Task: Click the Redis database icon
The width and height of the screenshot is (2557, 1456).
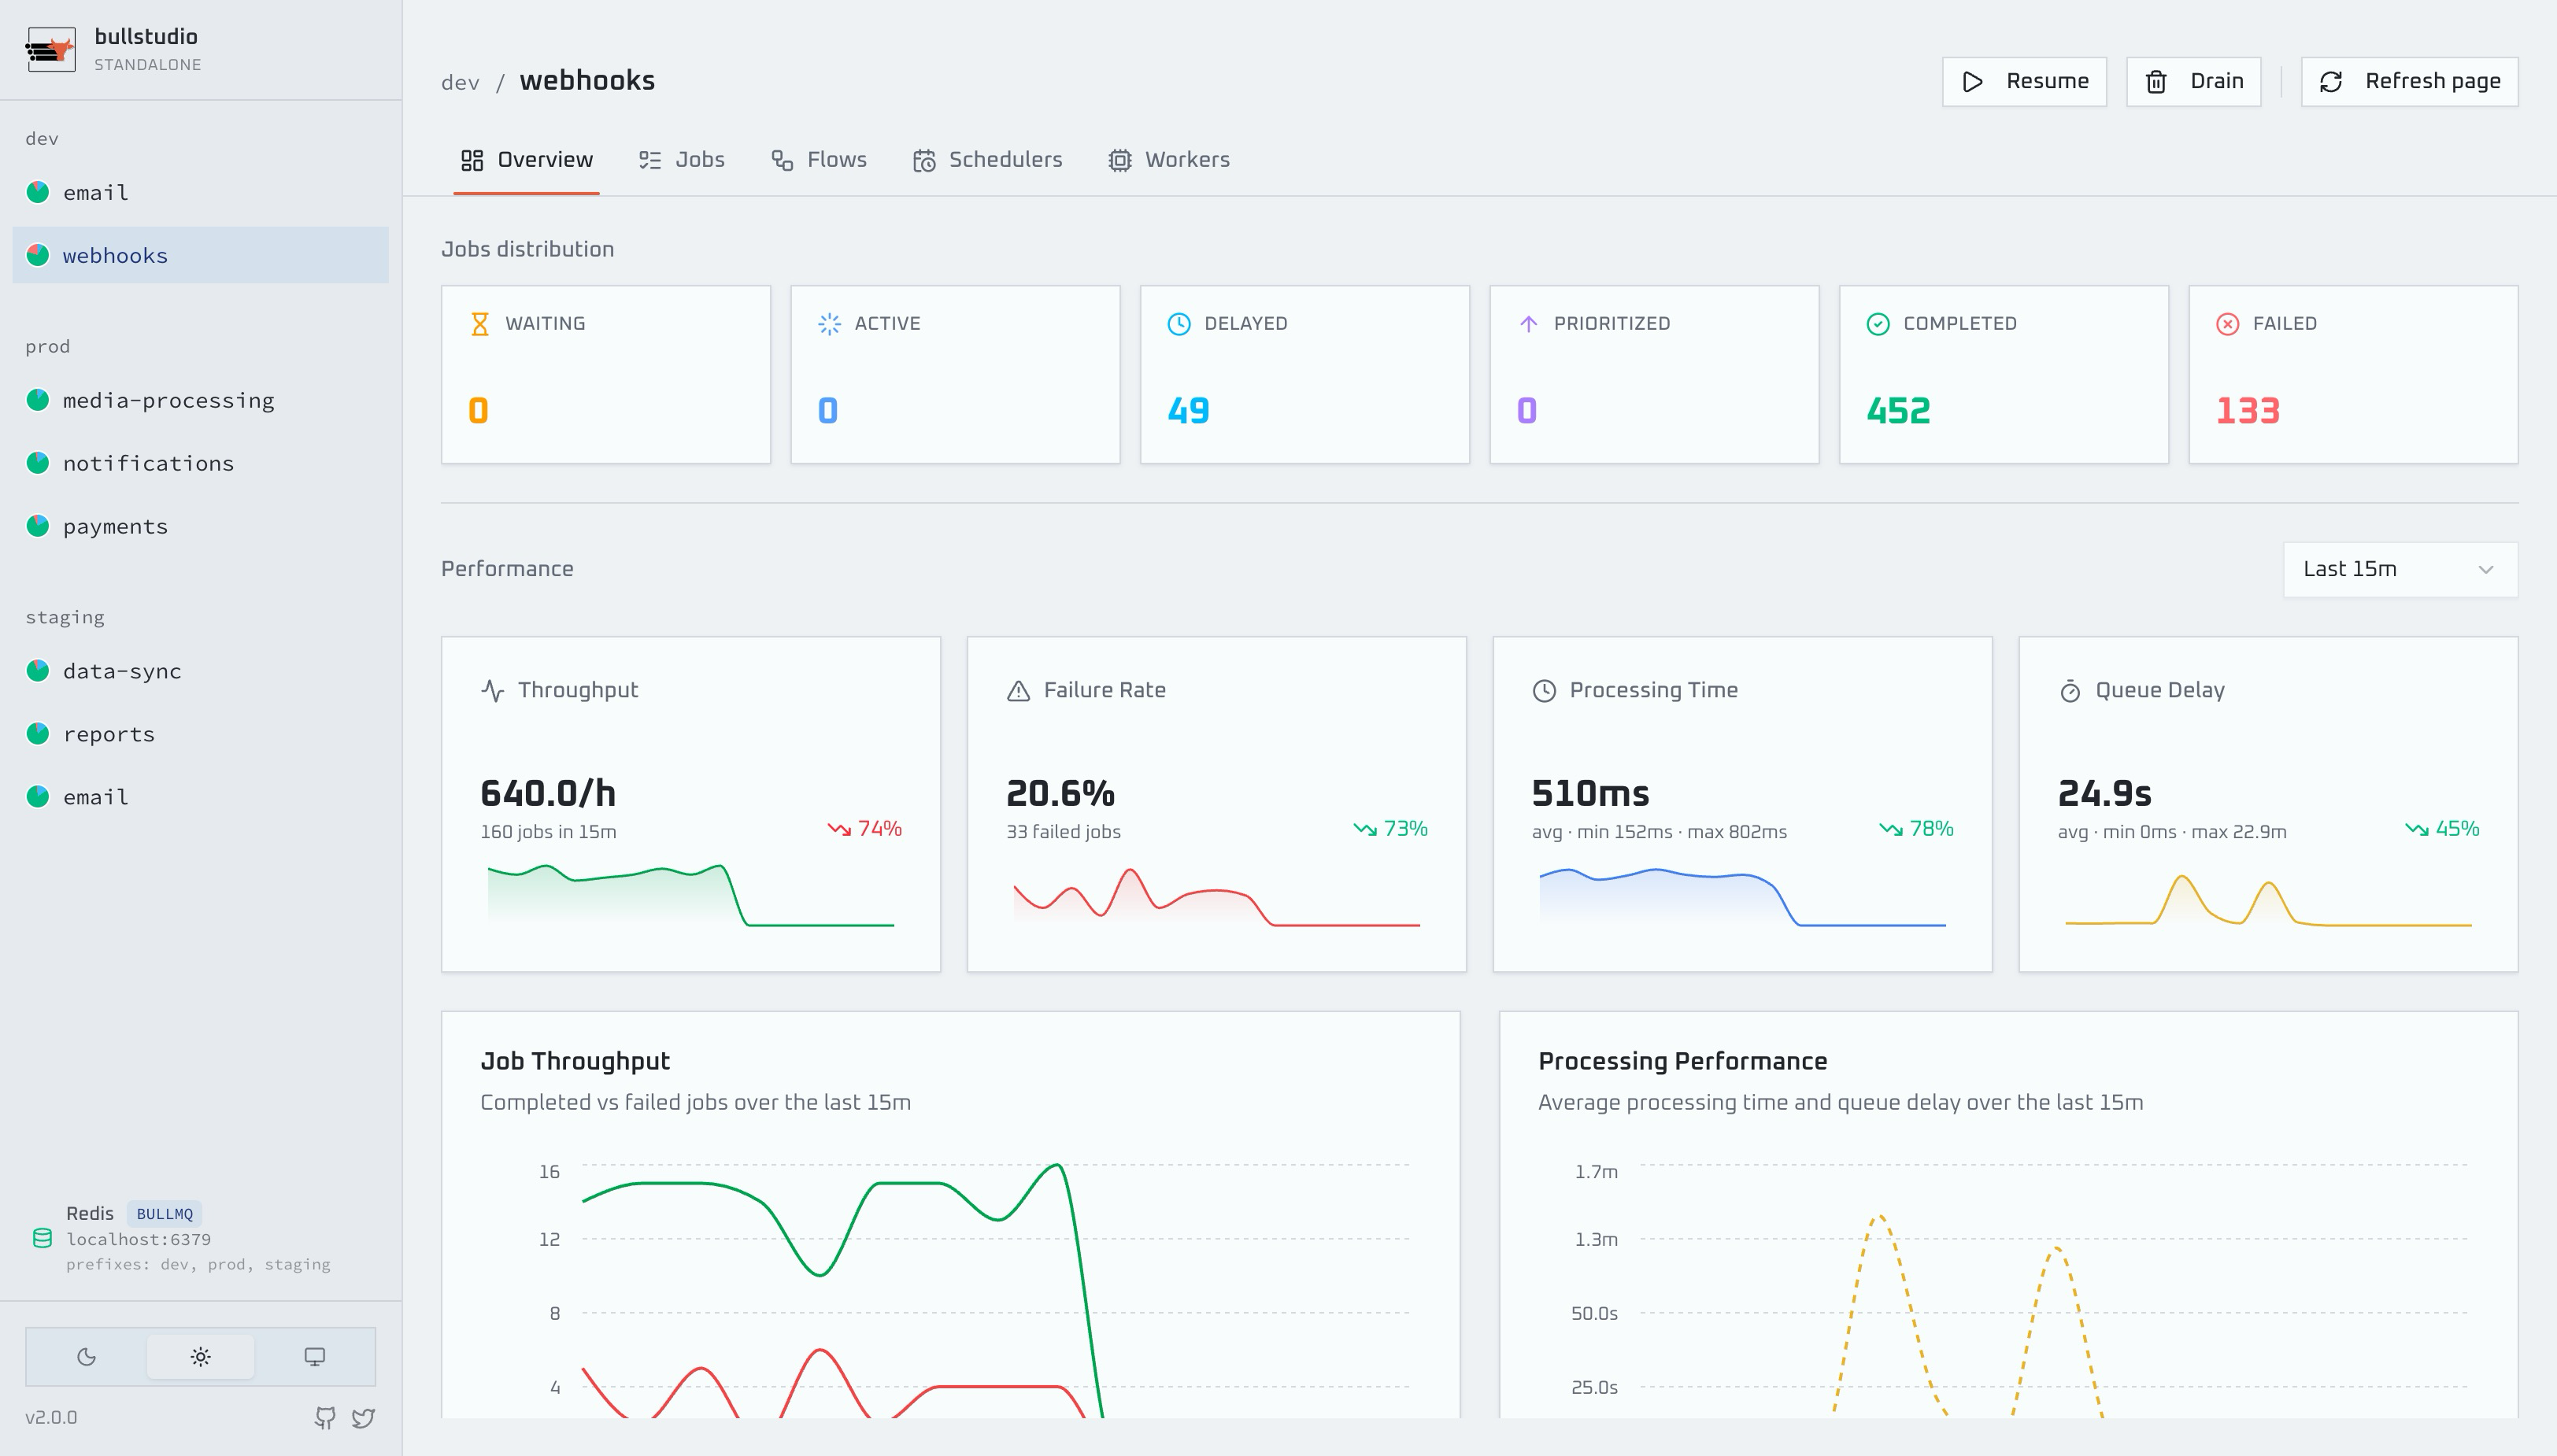Action: tap(42, 1238)
